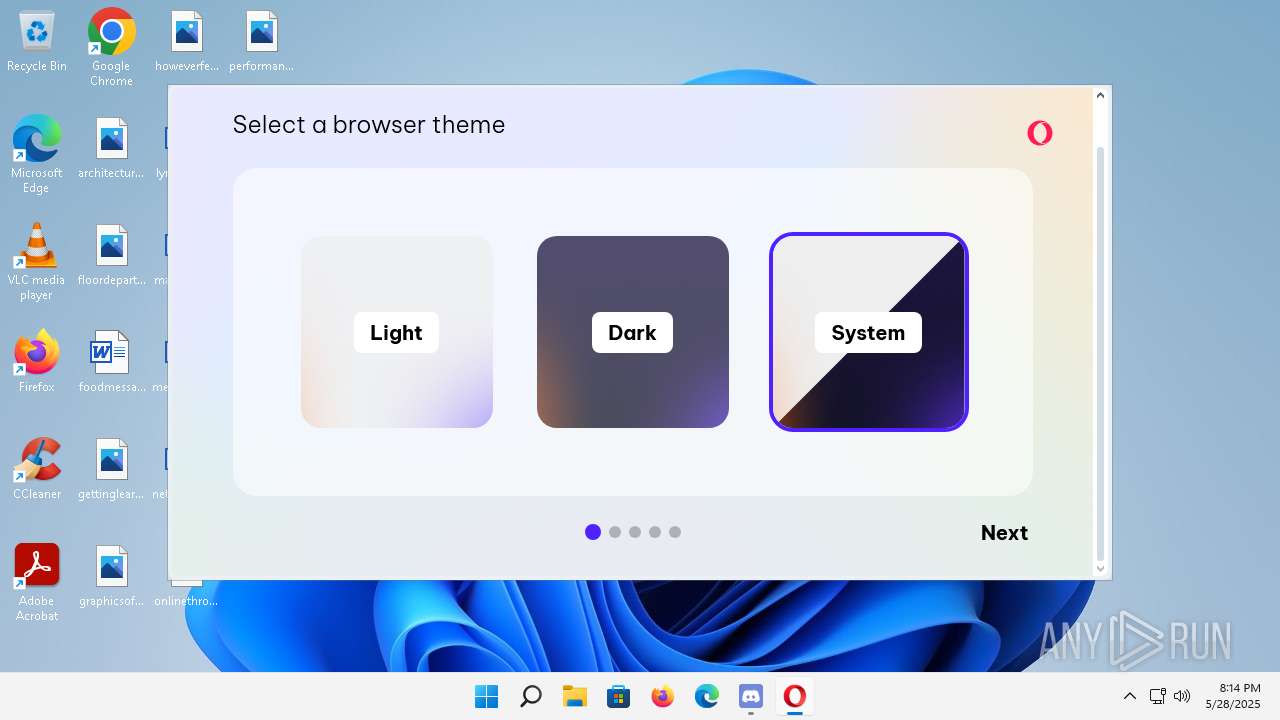
Task: Open taskbar Search
Action: click(531, 696)
